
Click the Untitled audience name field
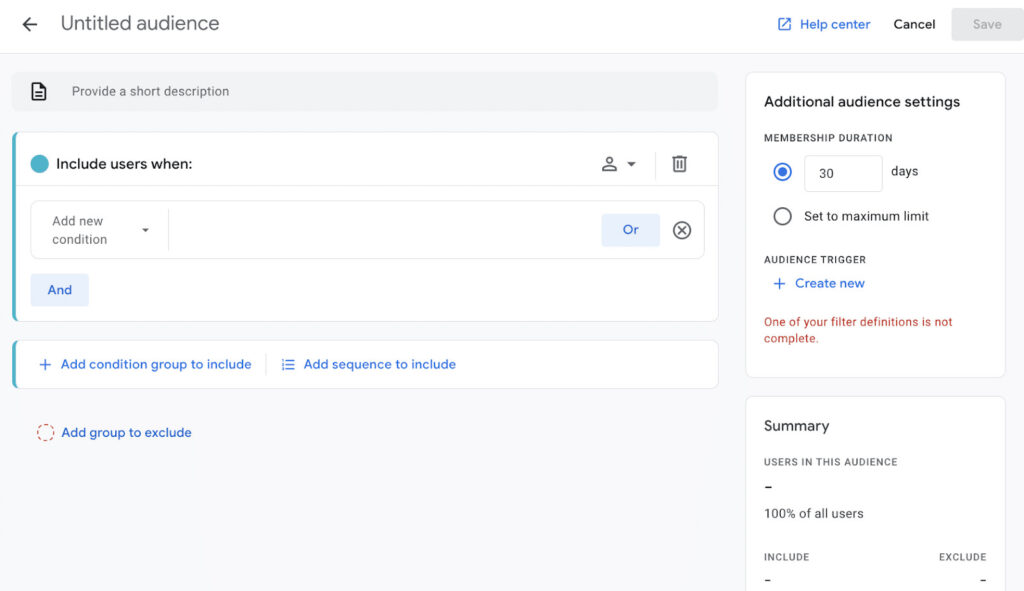140,24
